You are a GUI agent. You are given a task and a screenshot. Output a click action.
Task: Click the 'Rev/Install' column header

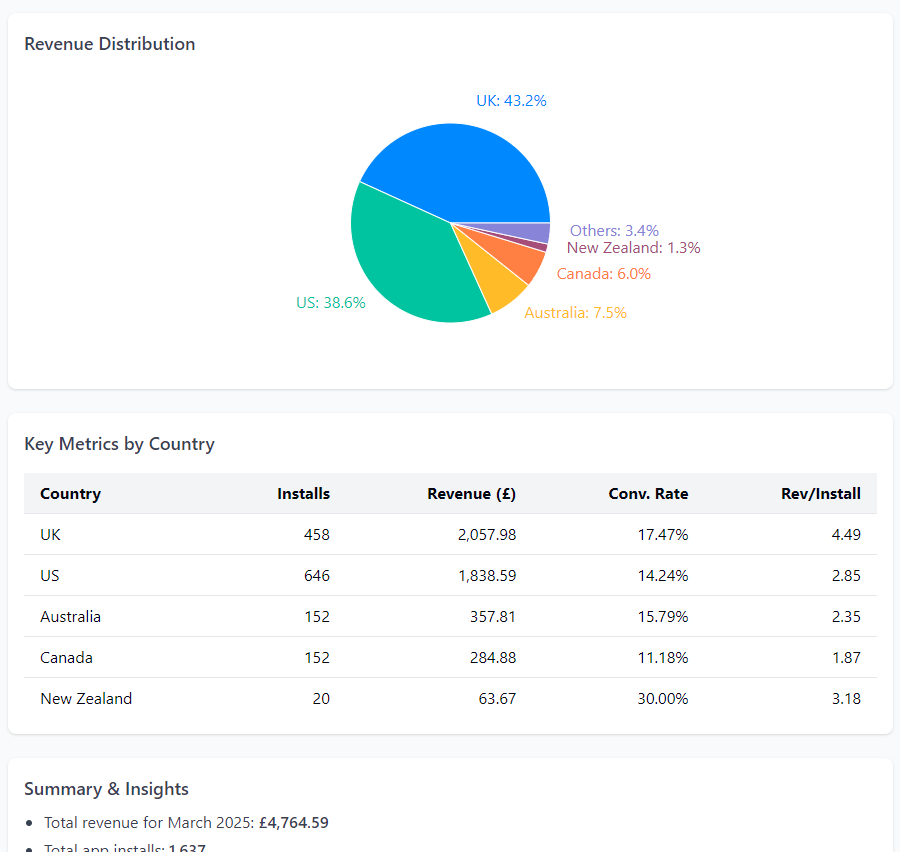[x=821, y=494]
